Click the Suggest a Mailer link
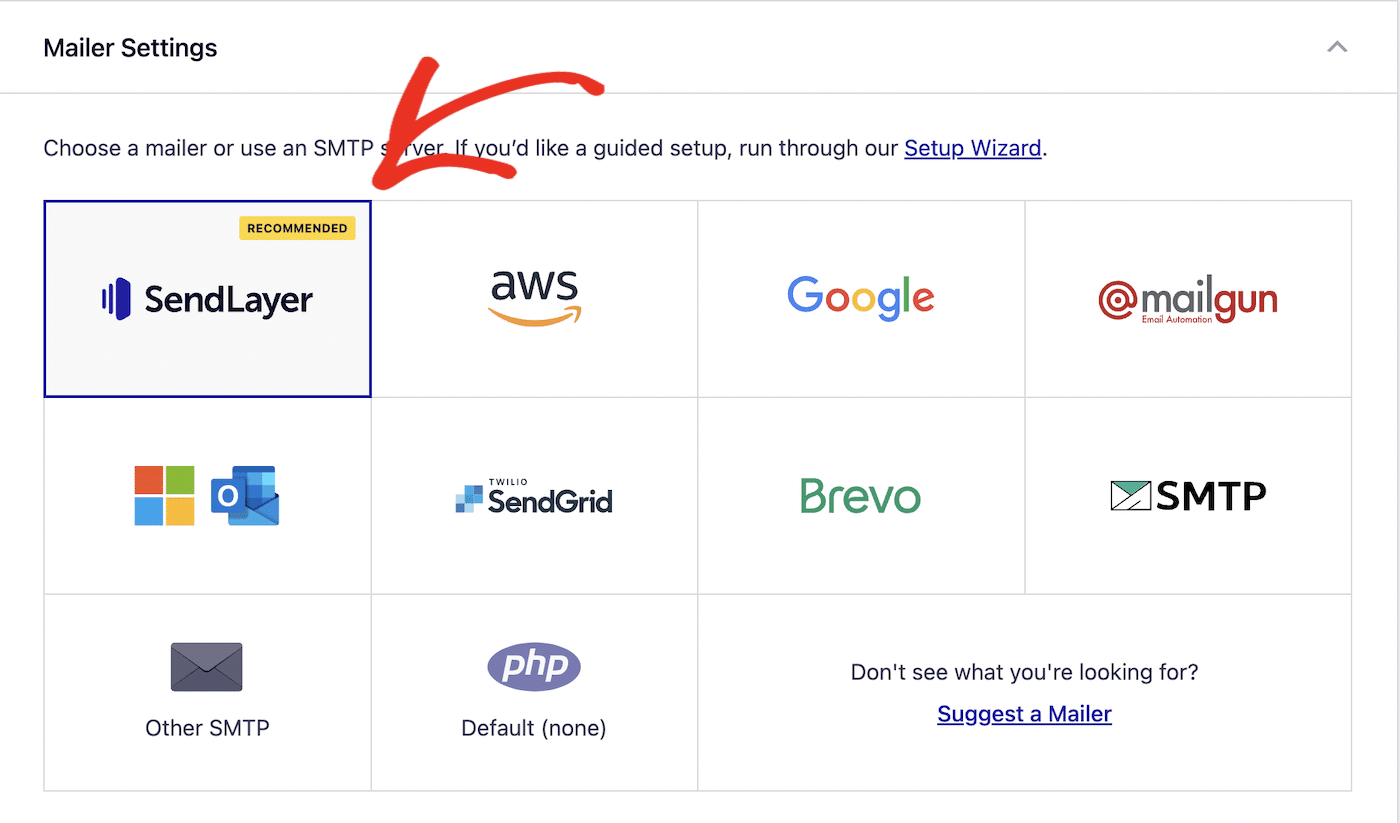 [x=1025, y=714]
